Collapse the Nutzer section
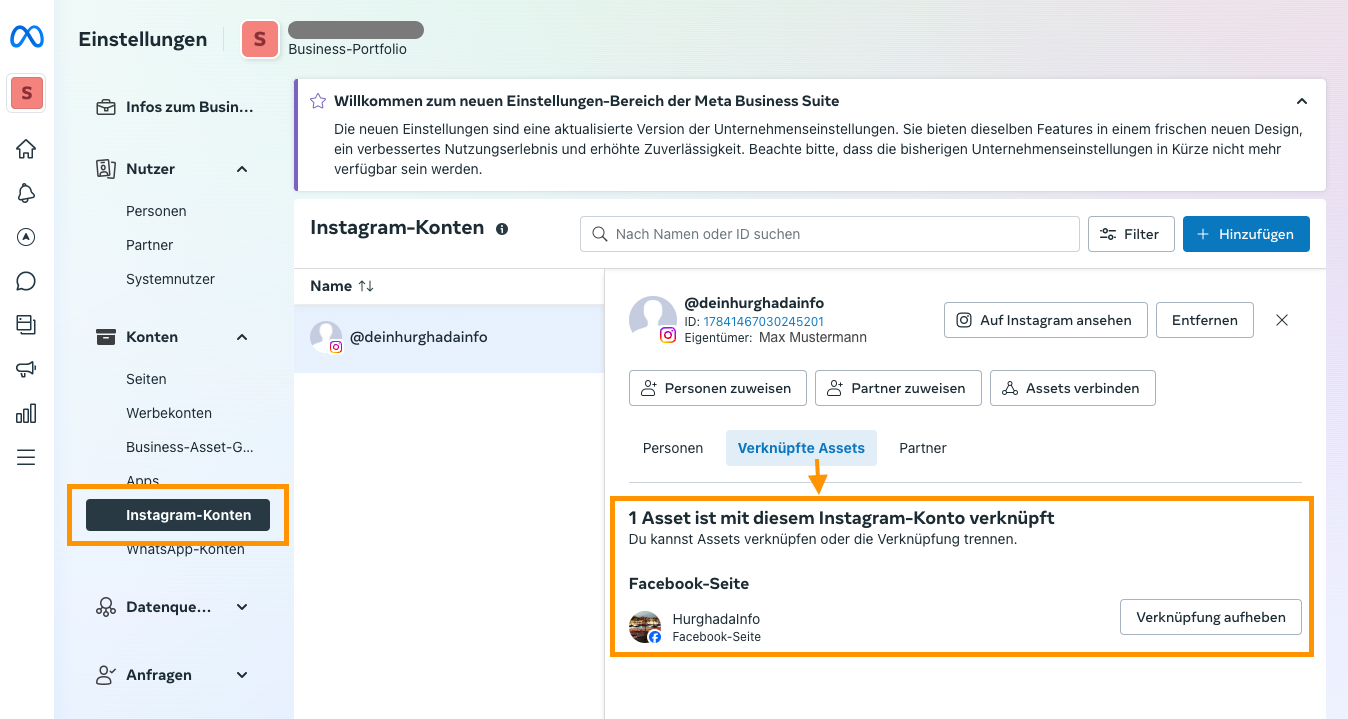 pos(242,169)
